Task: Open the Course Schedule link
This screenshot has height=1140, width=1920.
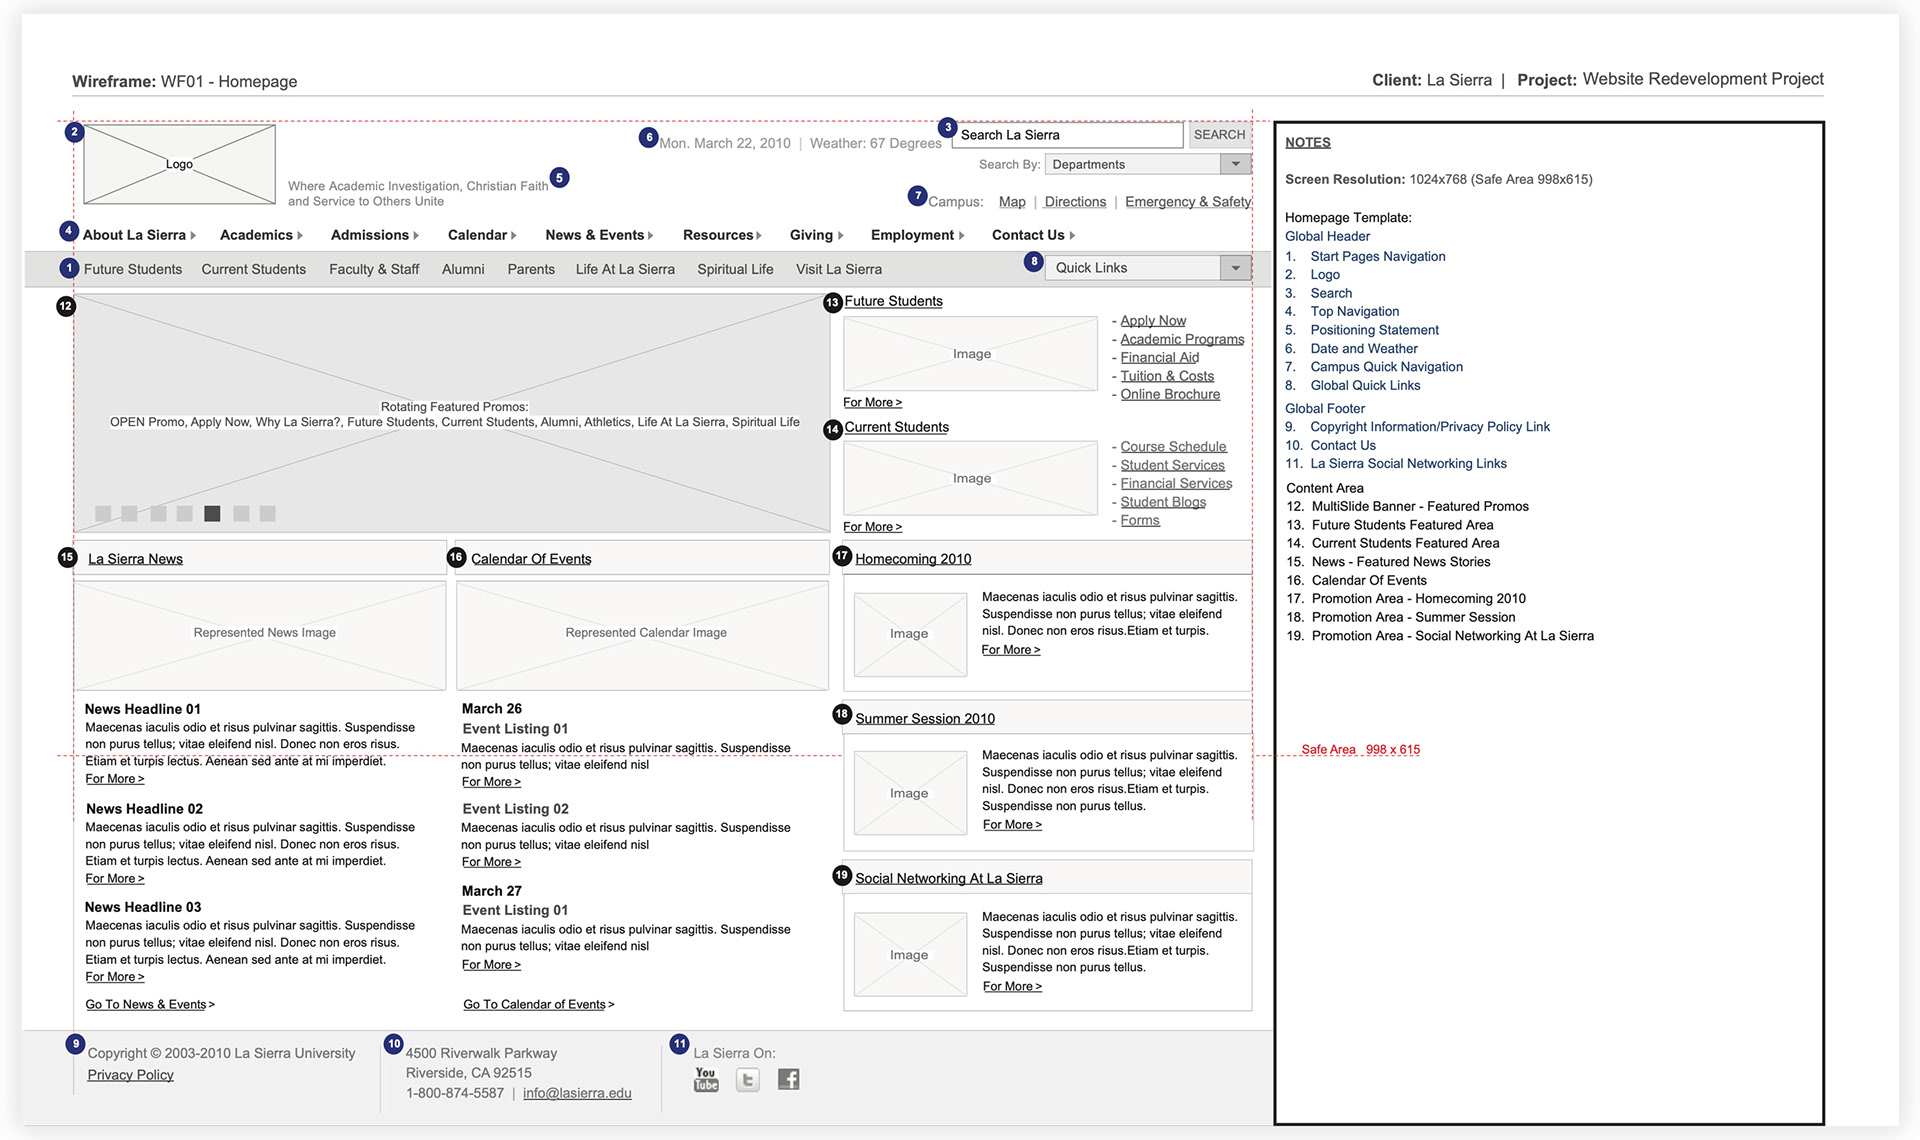Action: pyautogui.click(x=1173, y=447)
